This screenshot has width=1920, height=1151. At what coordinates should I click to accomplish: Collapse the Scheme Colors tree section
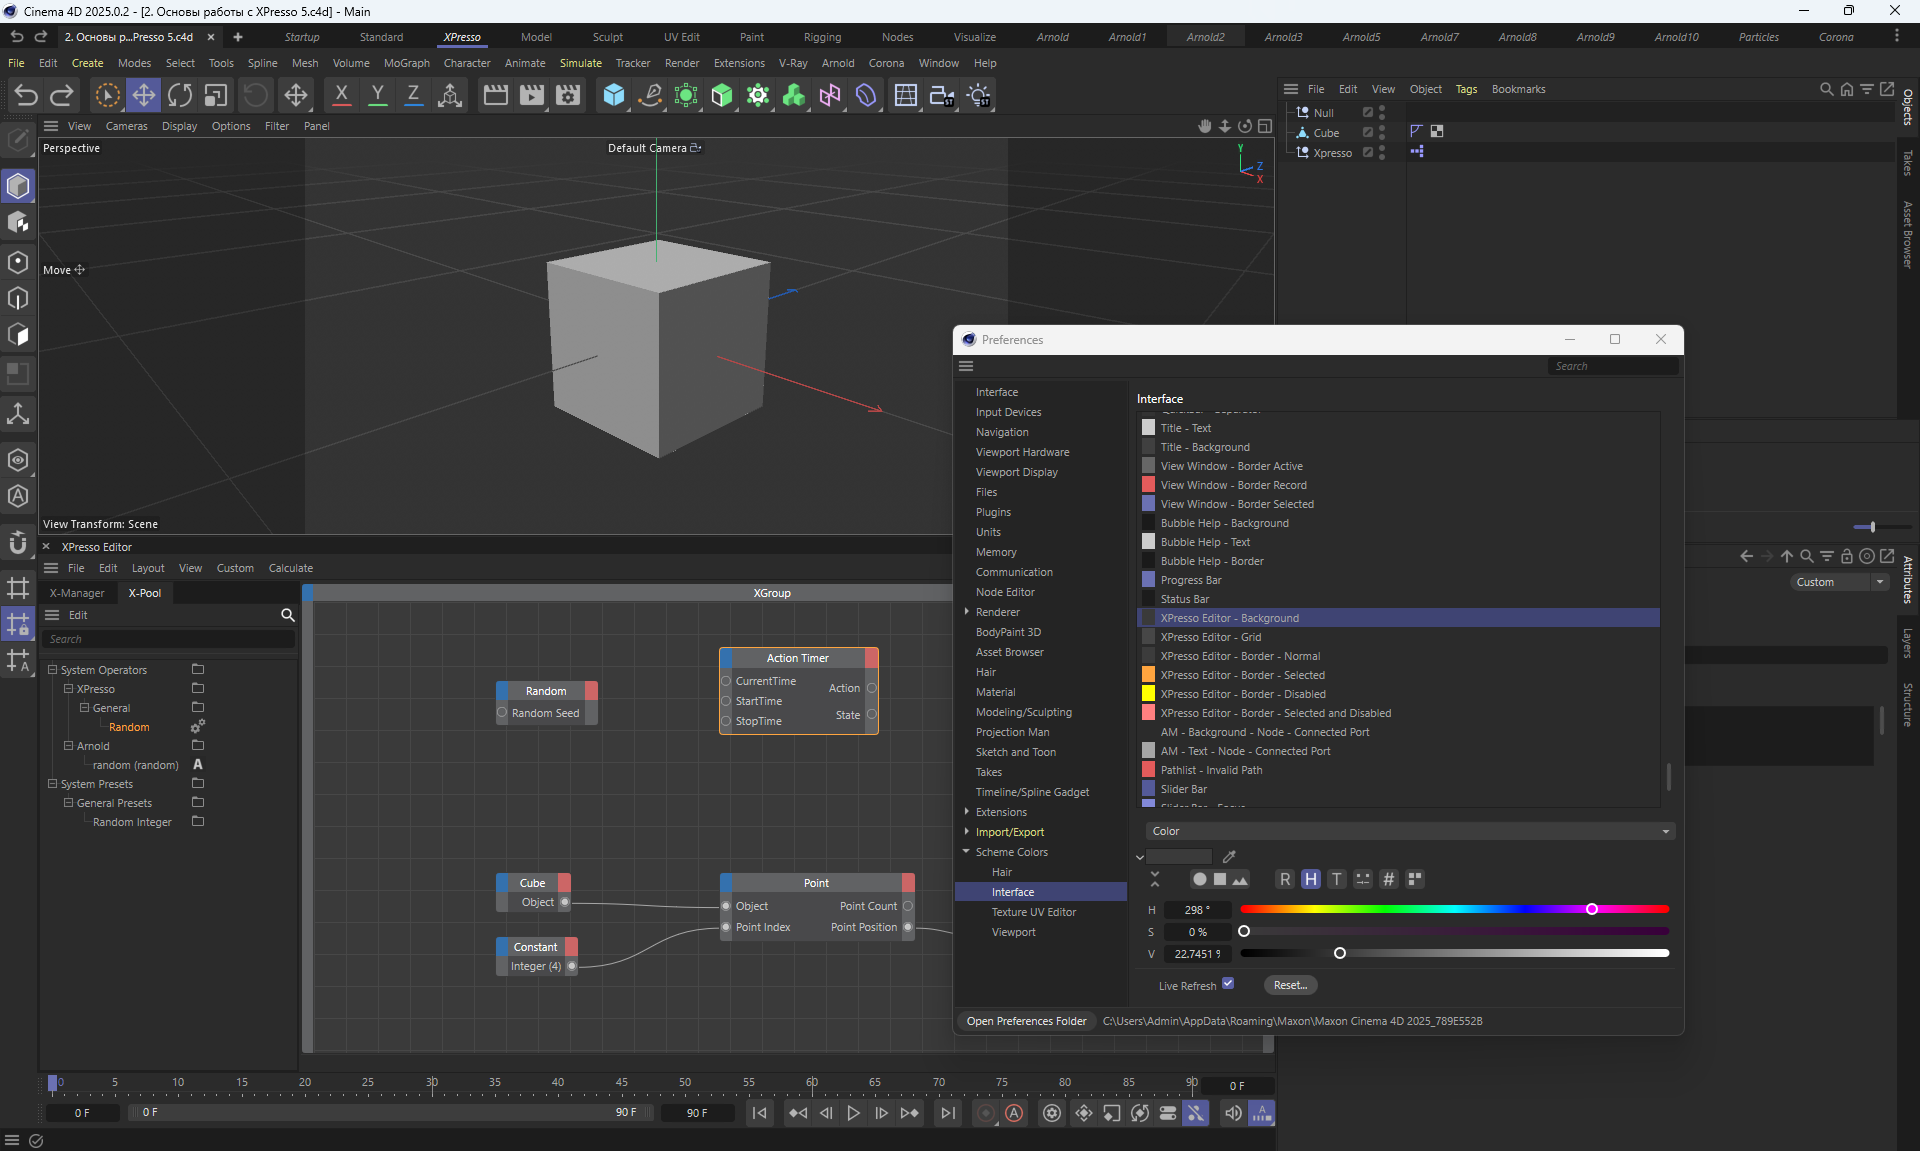click(x=966, y=852)
